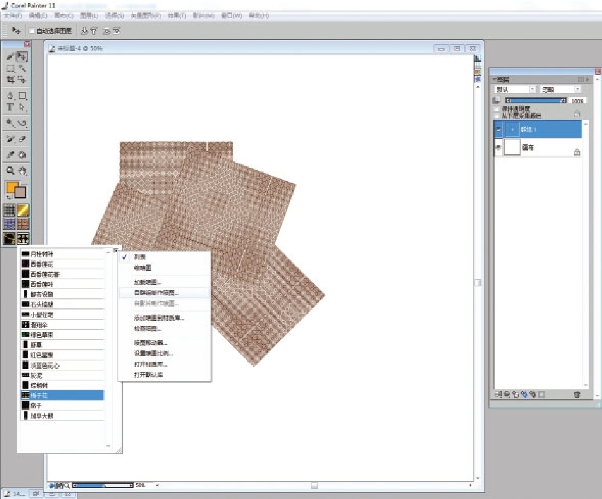The height and width of the screenshot is (499, 602).
Task: Select the Brush tool in the toolbox
Action: click(10, 58)
